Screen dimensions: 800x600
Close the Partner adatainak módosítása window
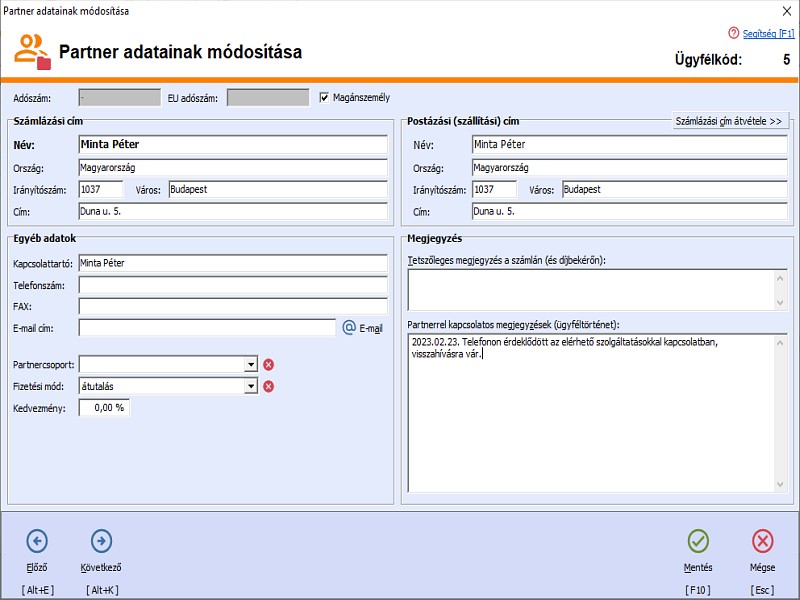[782, 11]
